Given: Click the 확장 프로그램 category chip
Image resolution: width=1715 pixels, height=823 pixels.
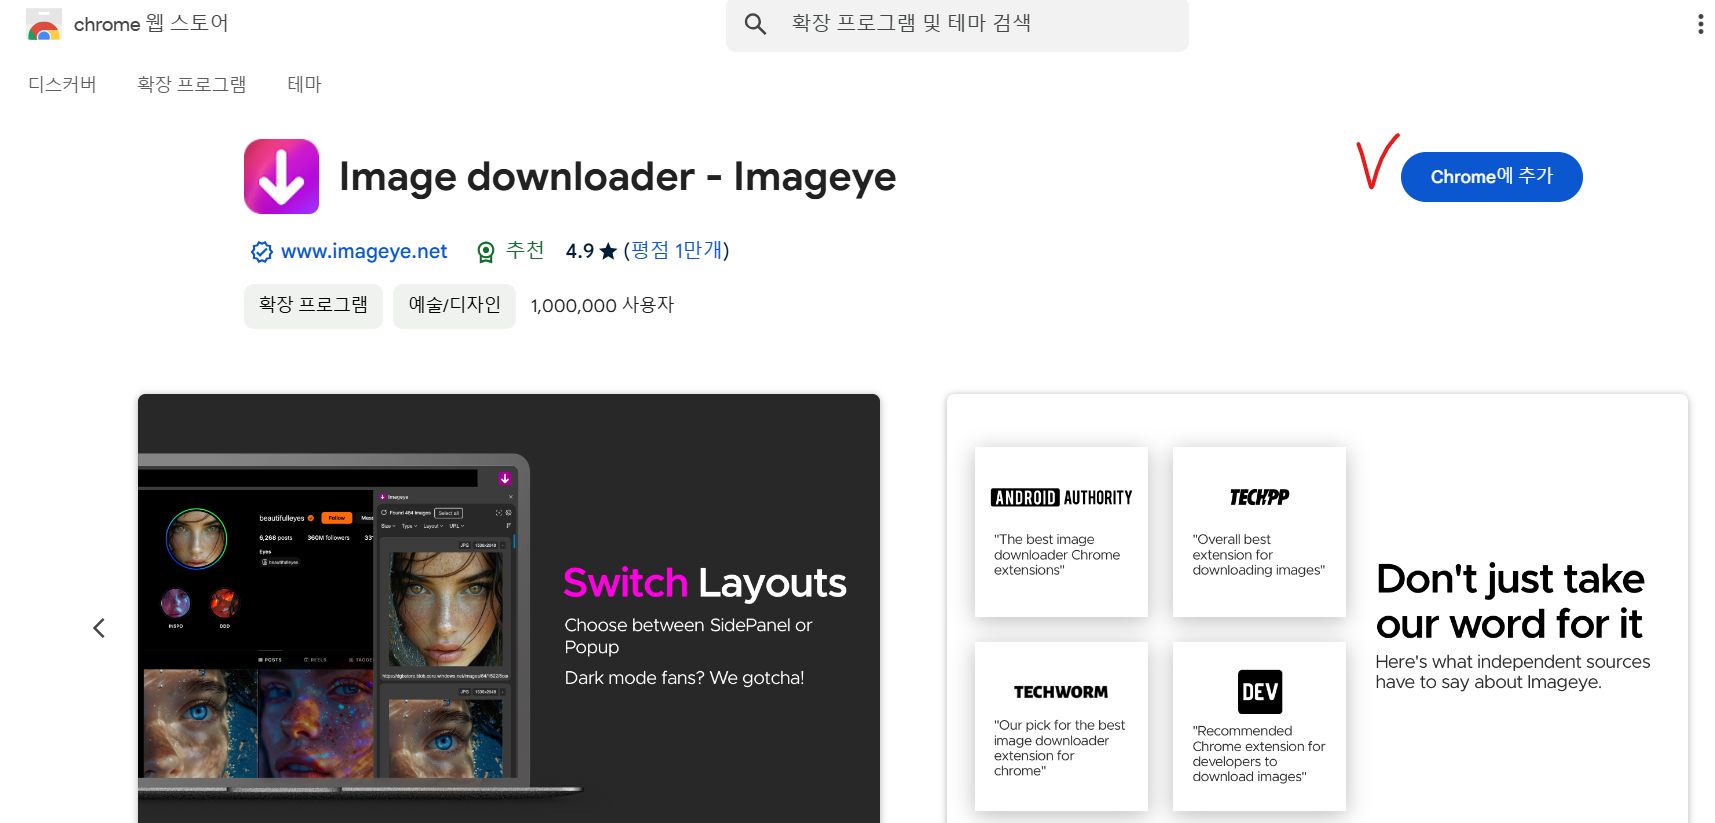Looking at the screenshot, I should tap(313, 305).
